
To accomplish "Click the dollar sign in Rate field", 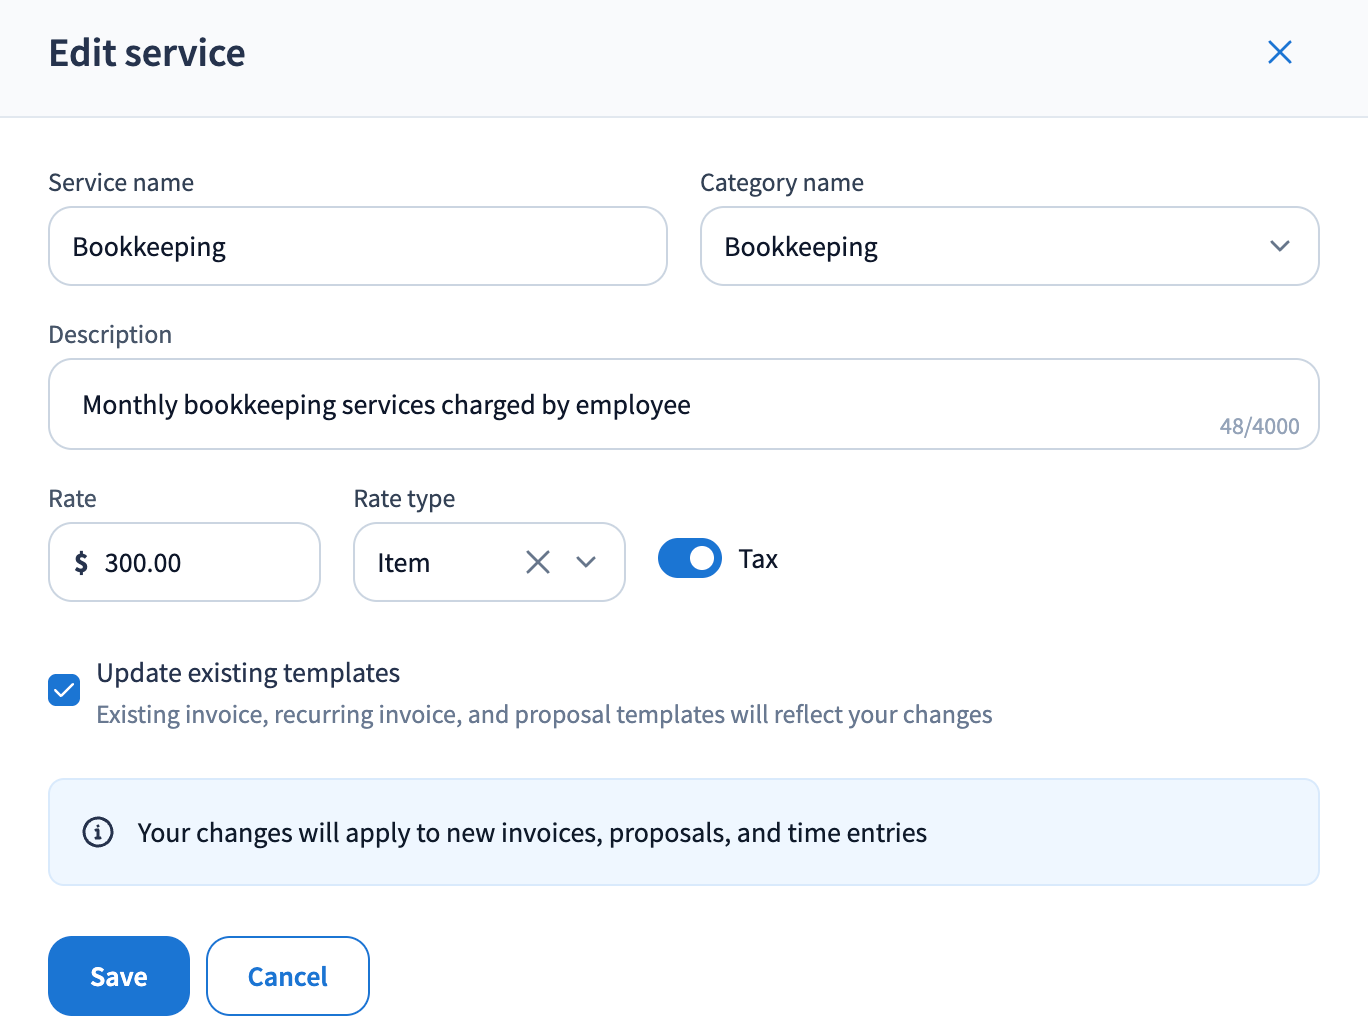I will (81, 563).
